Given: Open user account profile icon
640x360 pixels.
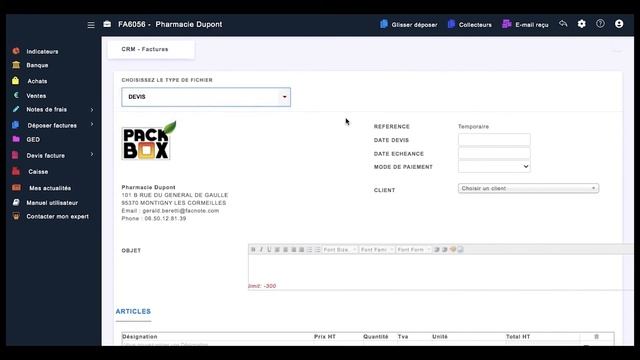Looking at the screenshot, I should [619, 24].
